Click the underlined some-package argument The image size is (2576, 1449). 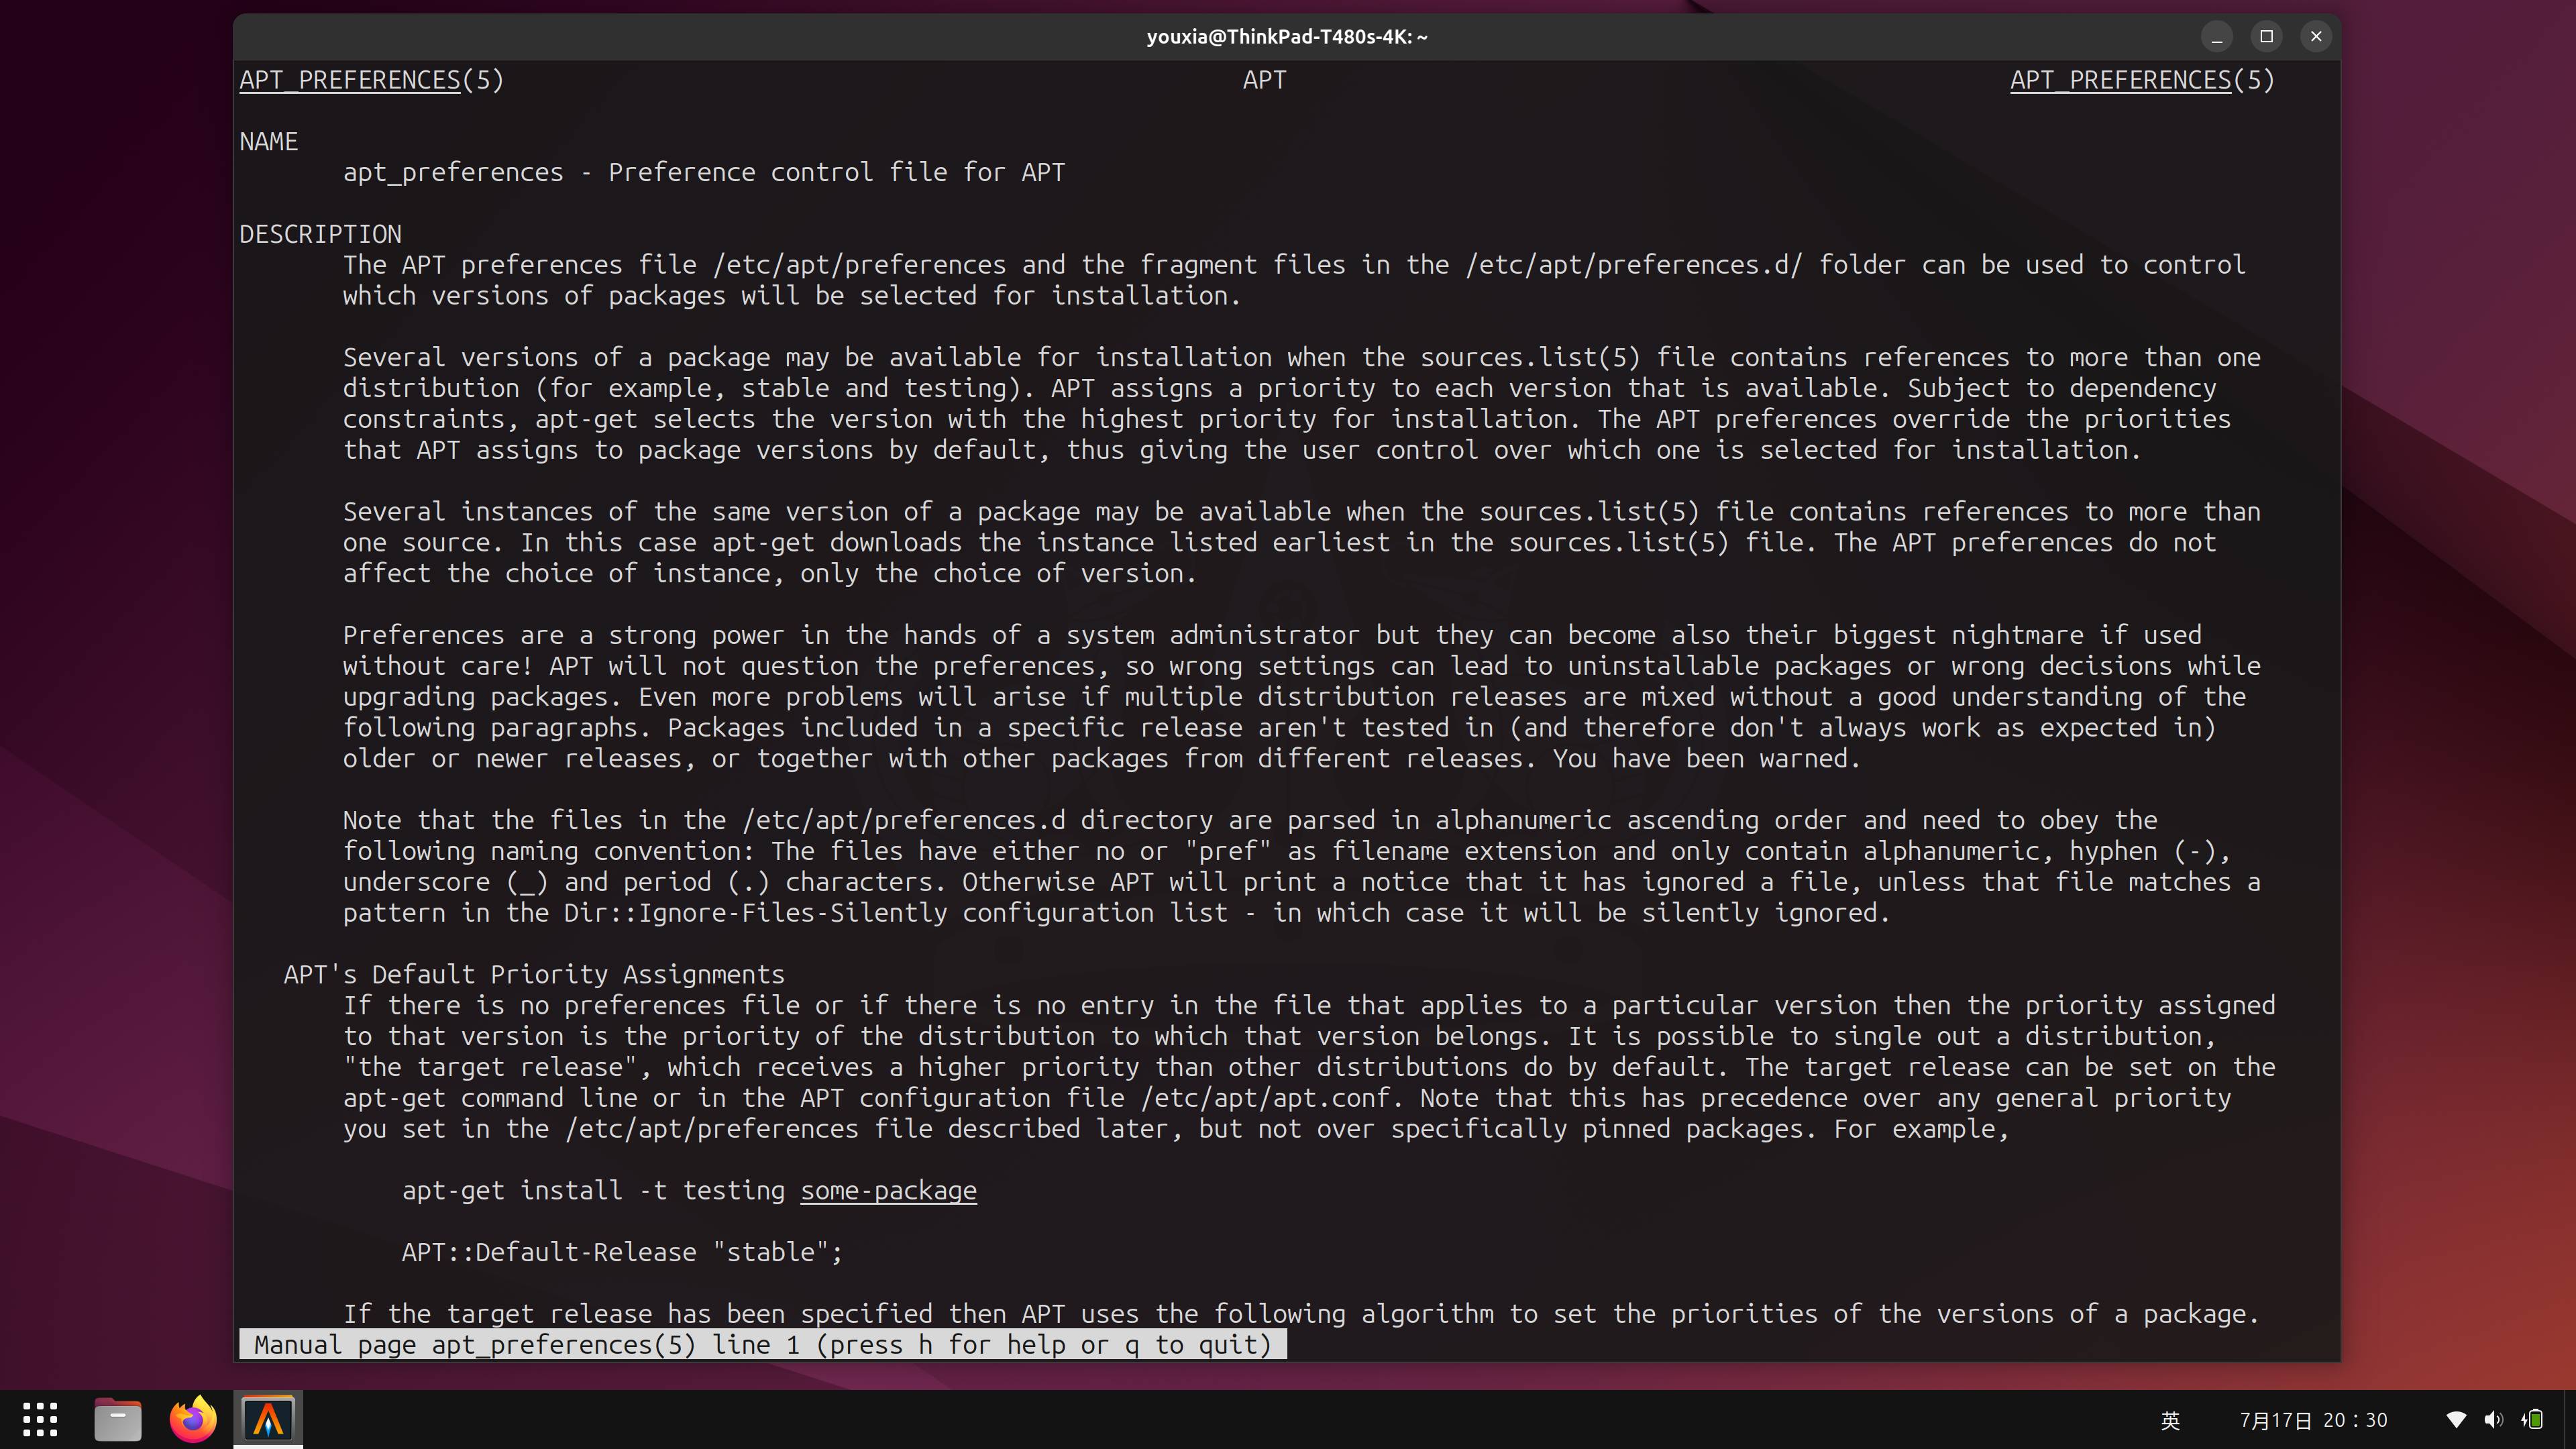tap(888, 1191)
